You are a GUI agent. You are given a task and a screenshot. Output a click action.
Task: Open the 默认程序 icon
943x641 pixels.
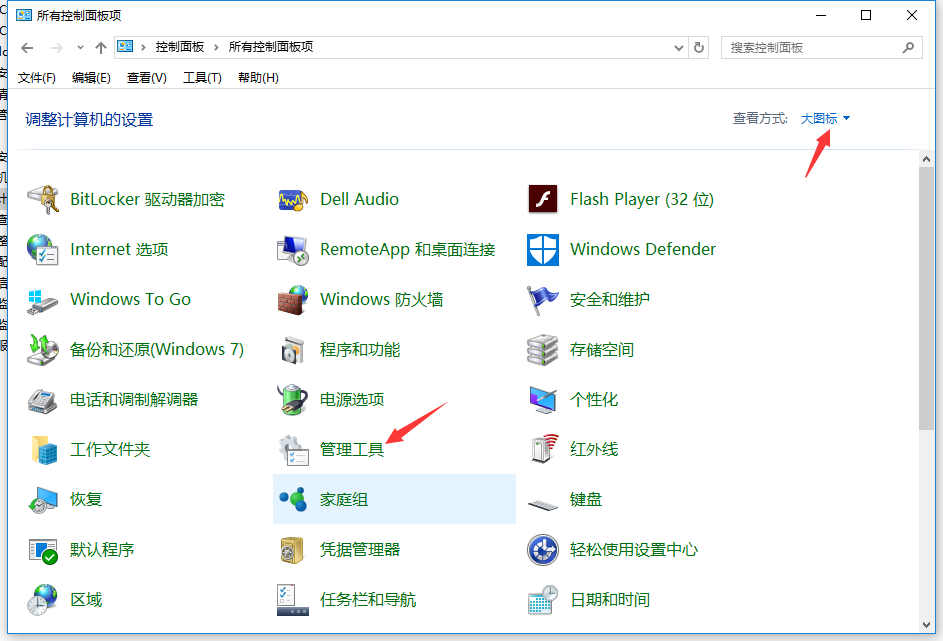point(43,550)
